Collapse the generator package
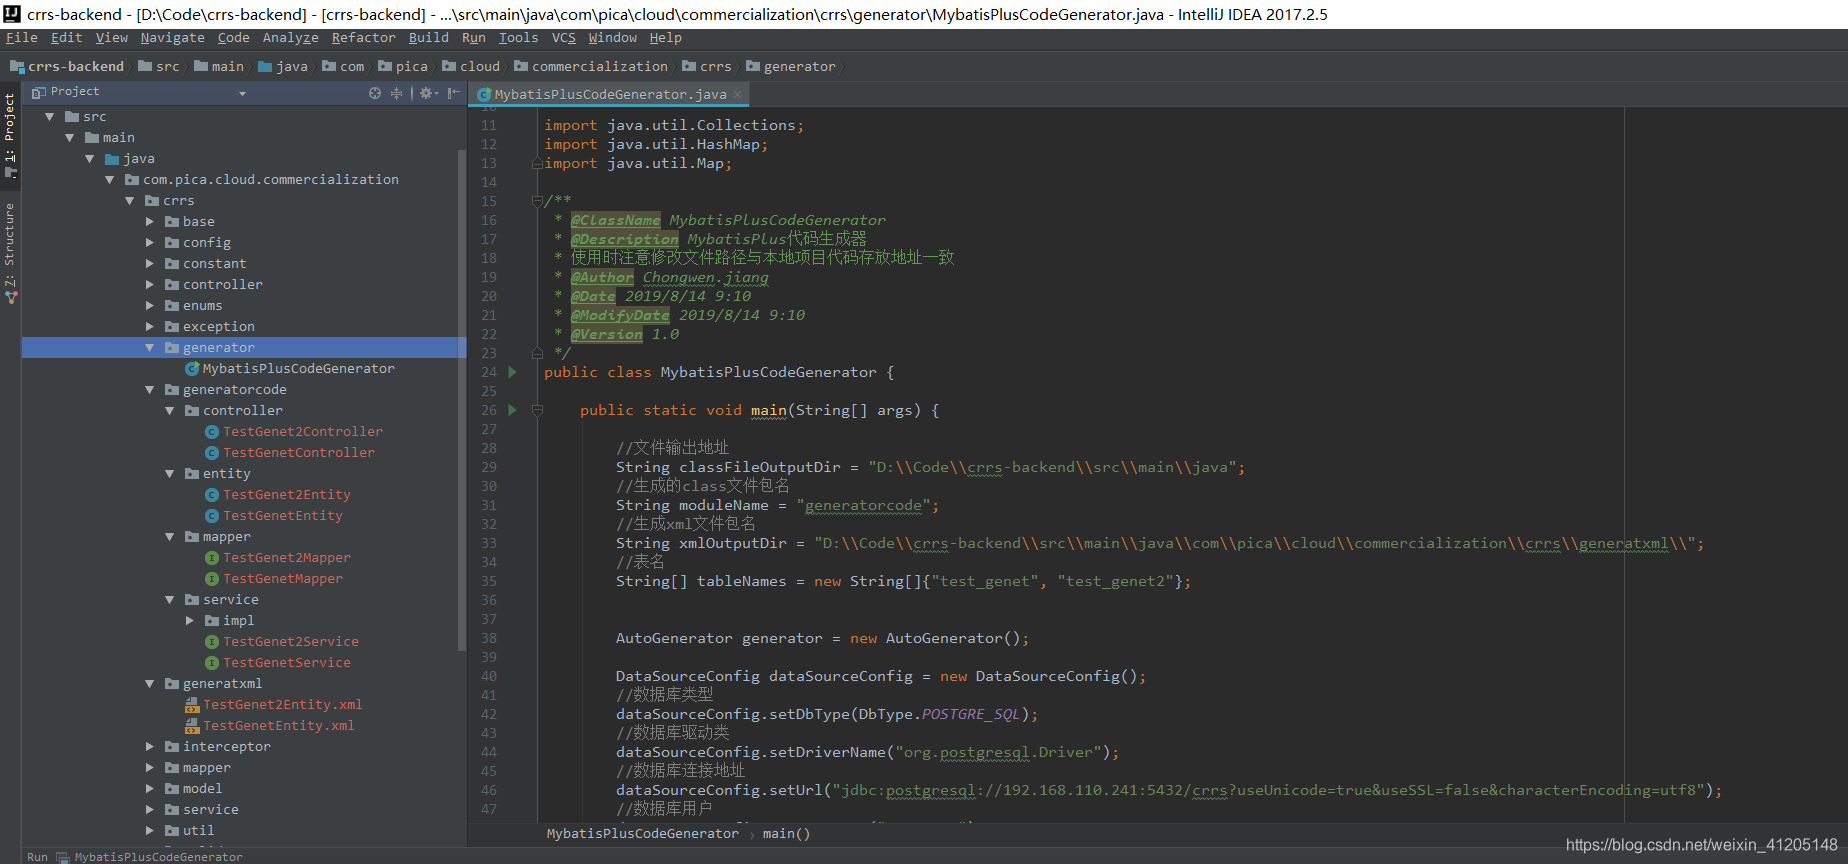1848x864 pixels. 150,348
